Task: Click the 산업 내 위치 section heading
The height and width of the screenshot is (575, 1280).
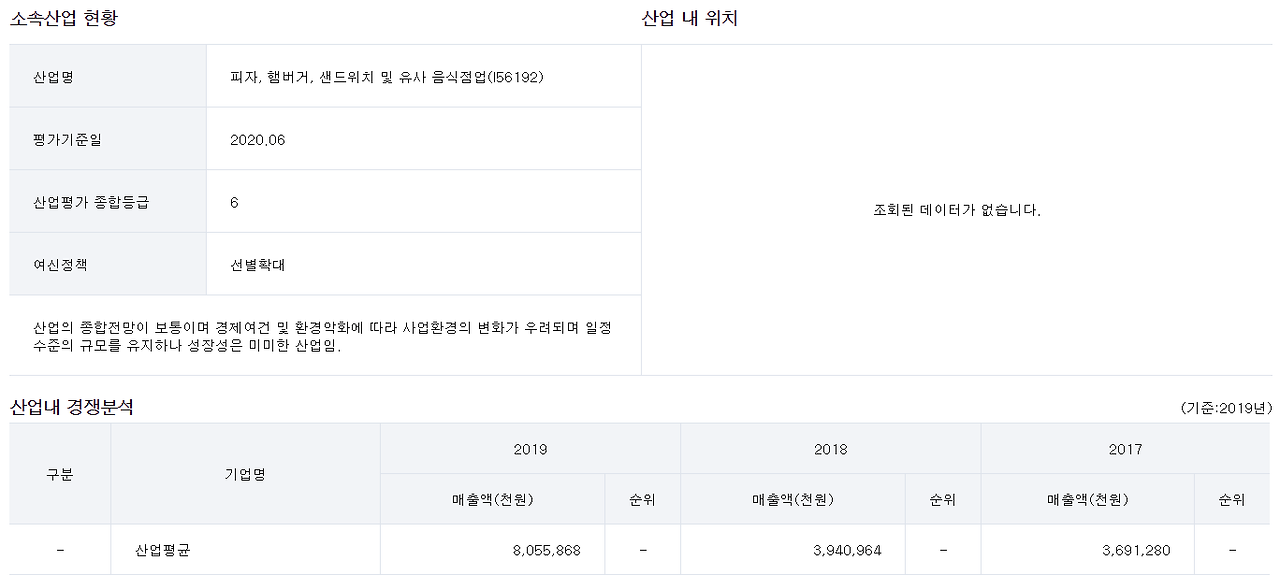Action: click(690, 18)
